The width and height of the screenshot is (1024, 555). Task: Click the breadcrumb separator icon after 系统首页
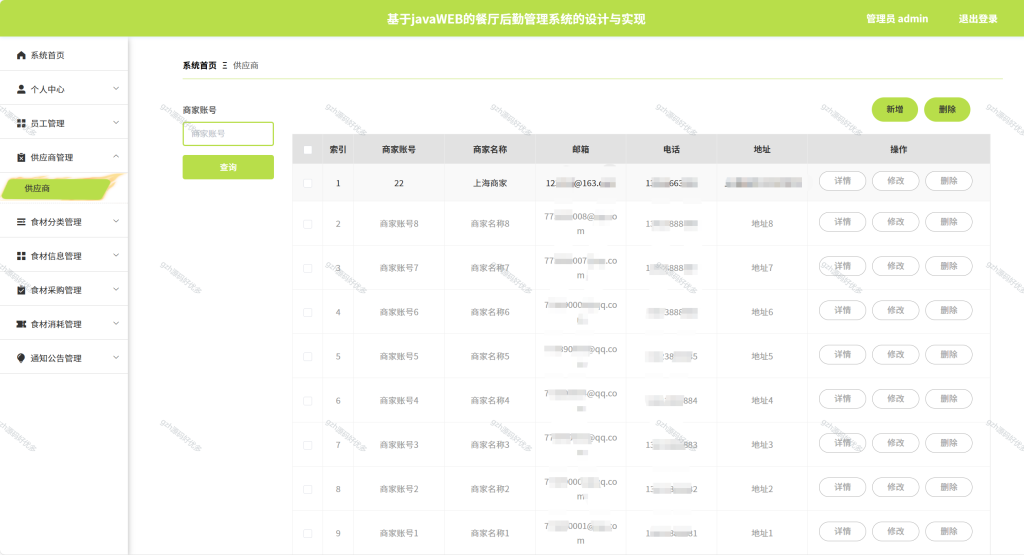[225, 65]
